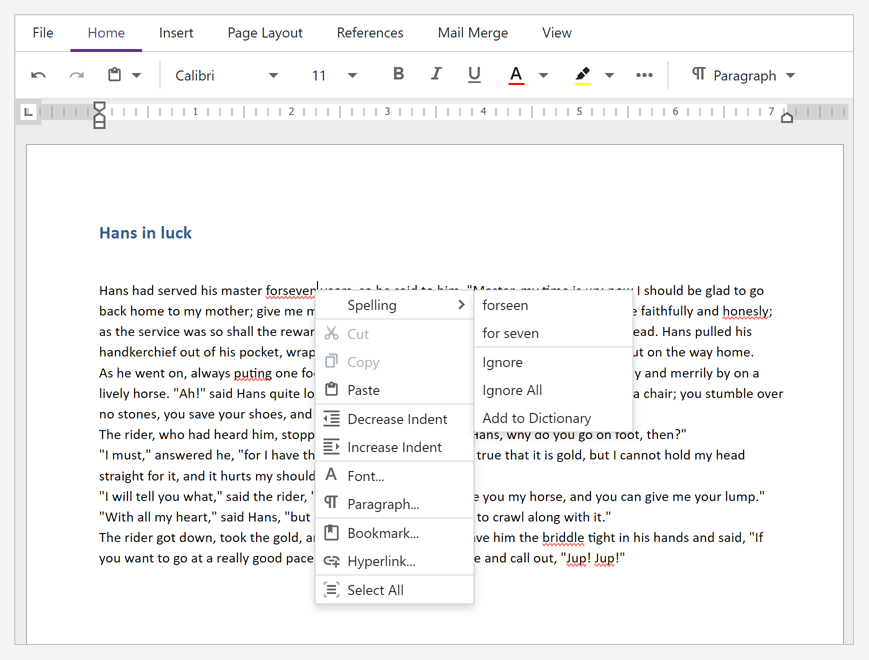Click the Undo arrow icon

click(x=38, y=74)
